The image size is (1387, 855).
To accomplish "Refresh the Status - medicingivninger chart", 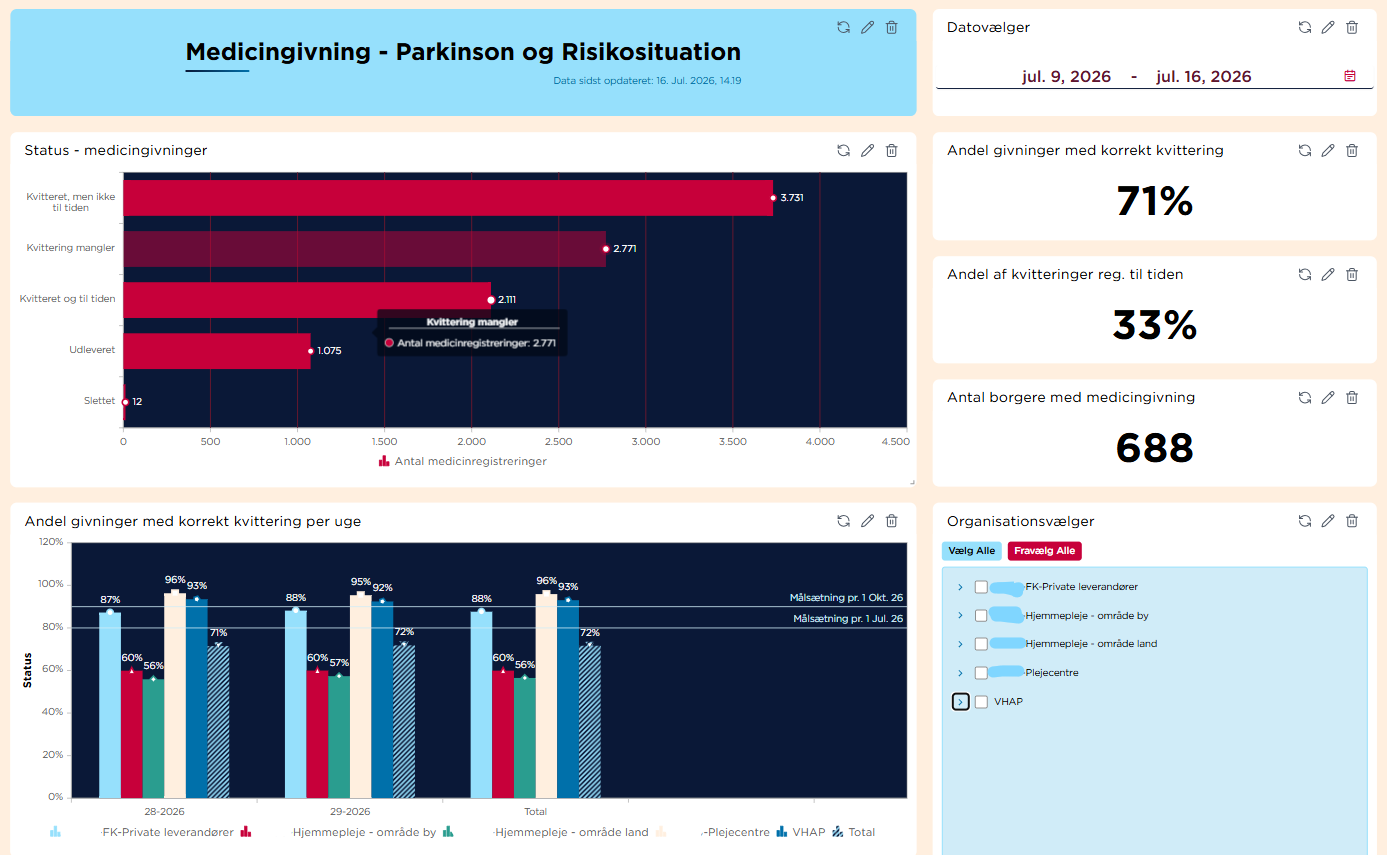I will 843,150.
